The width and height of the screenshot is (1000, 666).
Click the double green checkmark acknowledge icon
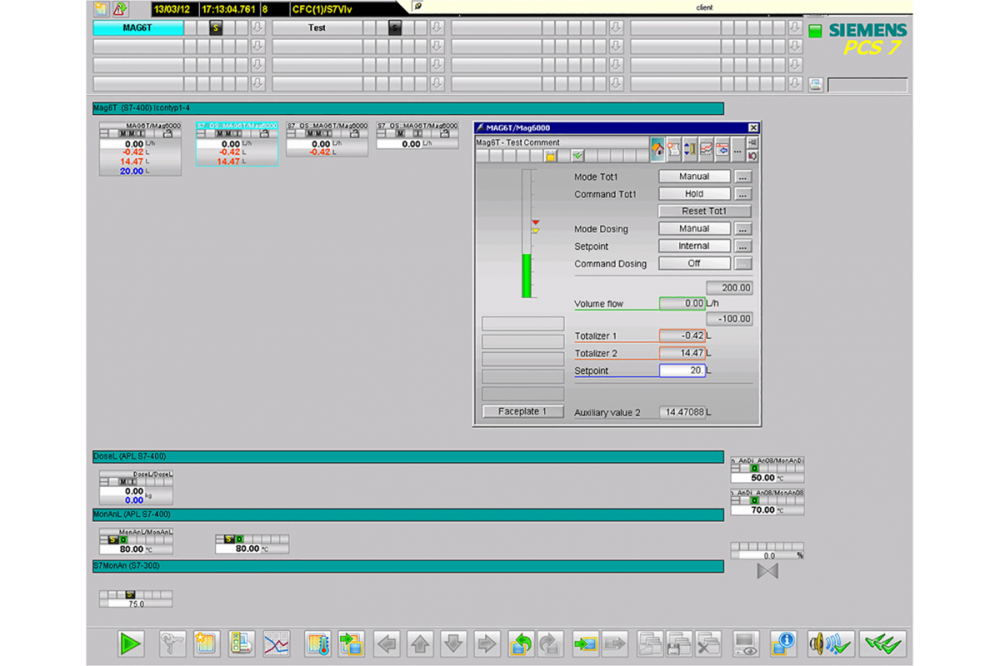(885, 644)
